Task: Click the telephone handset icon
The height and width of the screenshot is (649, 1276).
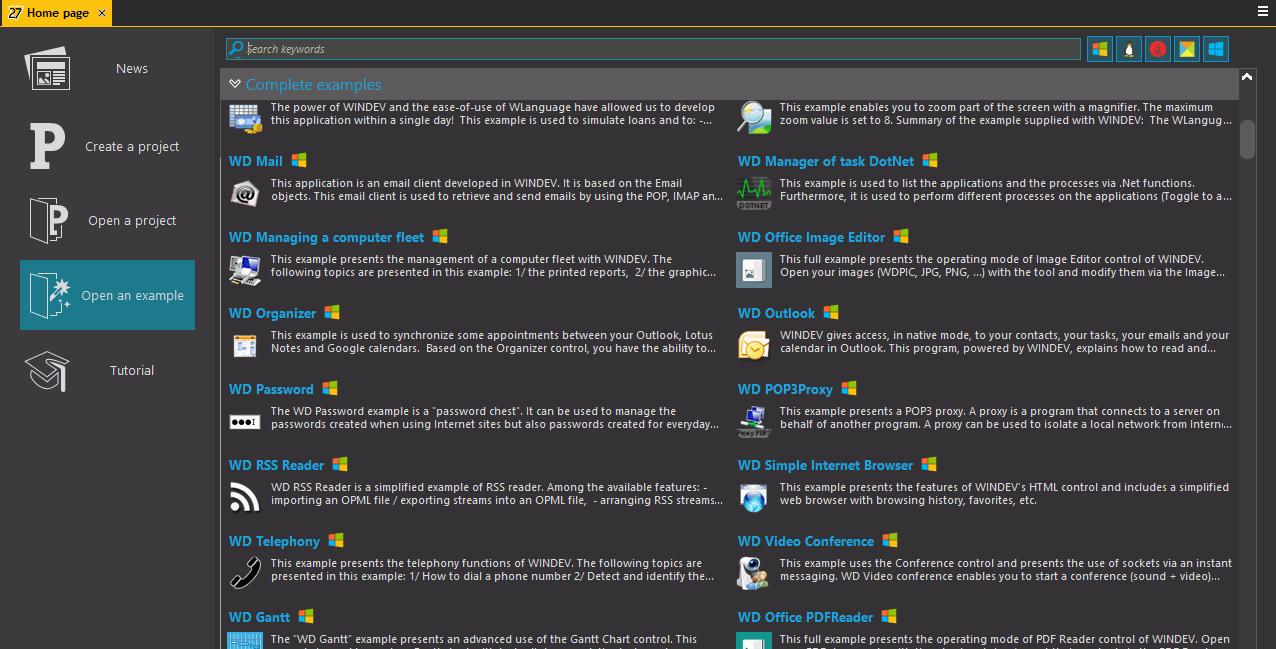Action: pos(245,573)
